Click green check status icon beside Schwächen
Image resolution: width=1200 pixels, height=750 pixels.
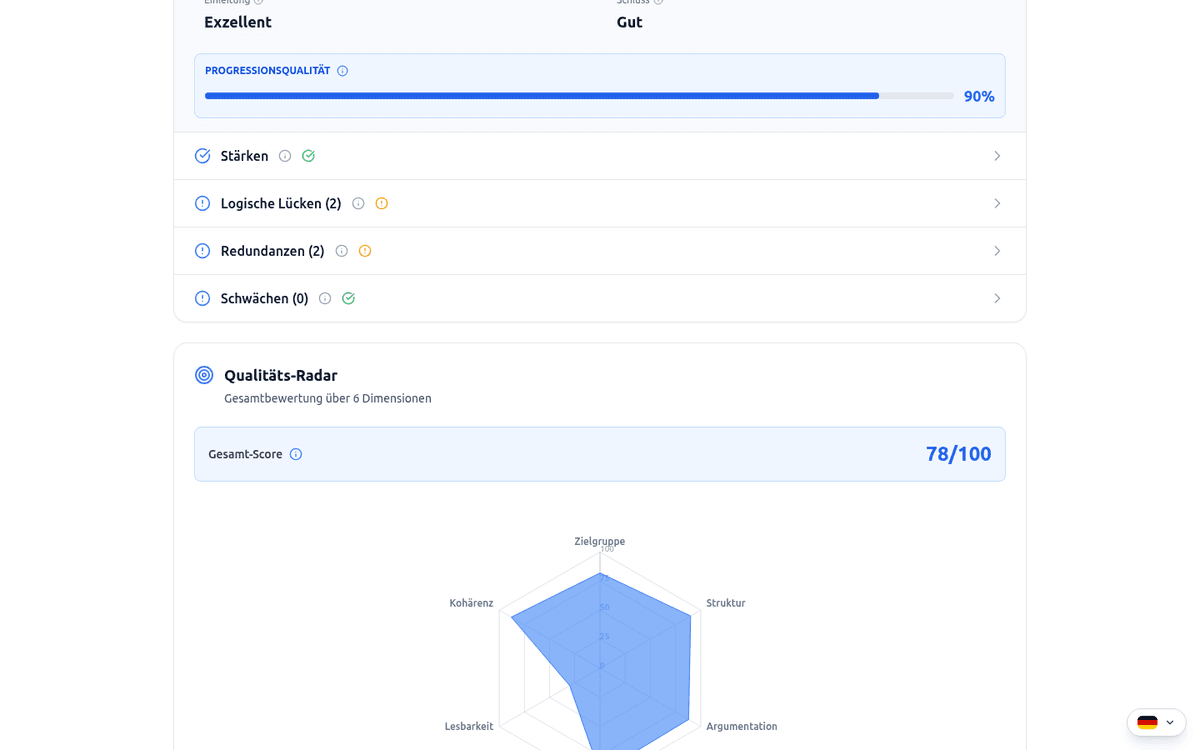point(348,299)
